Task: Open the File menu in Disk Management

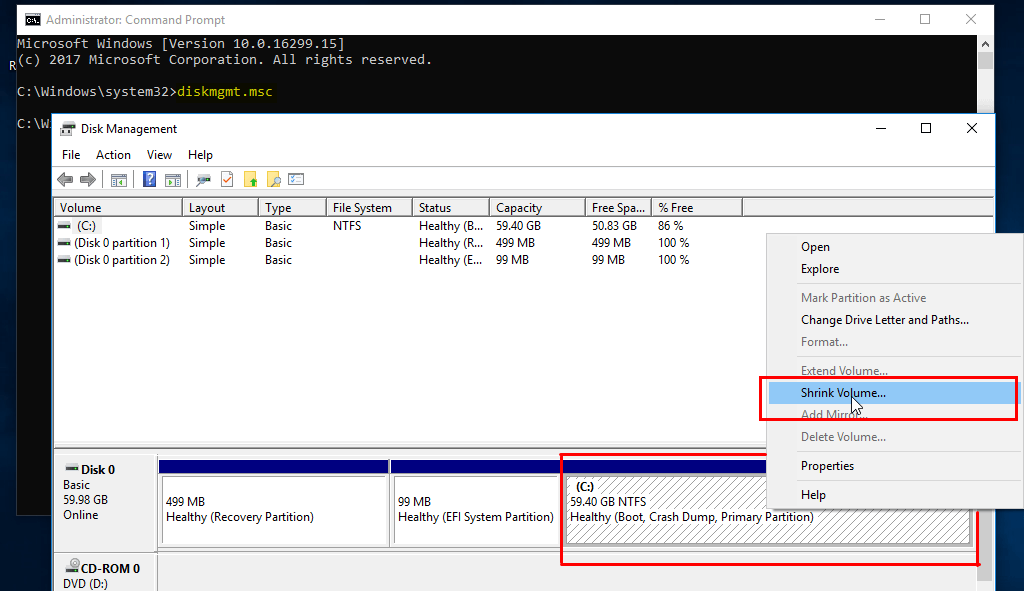Action: click(x=71, y=155)
